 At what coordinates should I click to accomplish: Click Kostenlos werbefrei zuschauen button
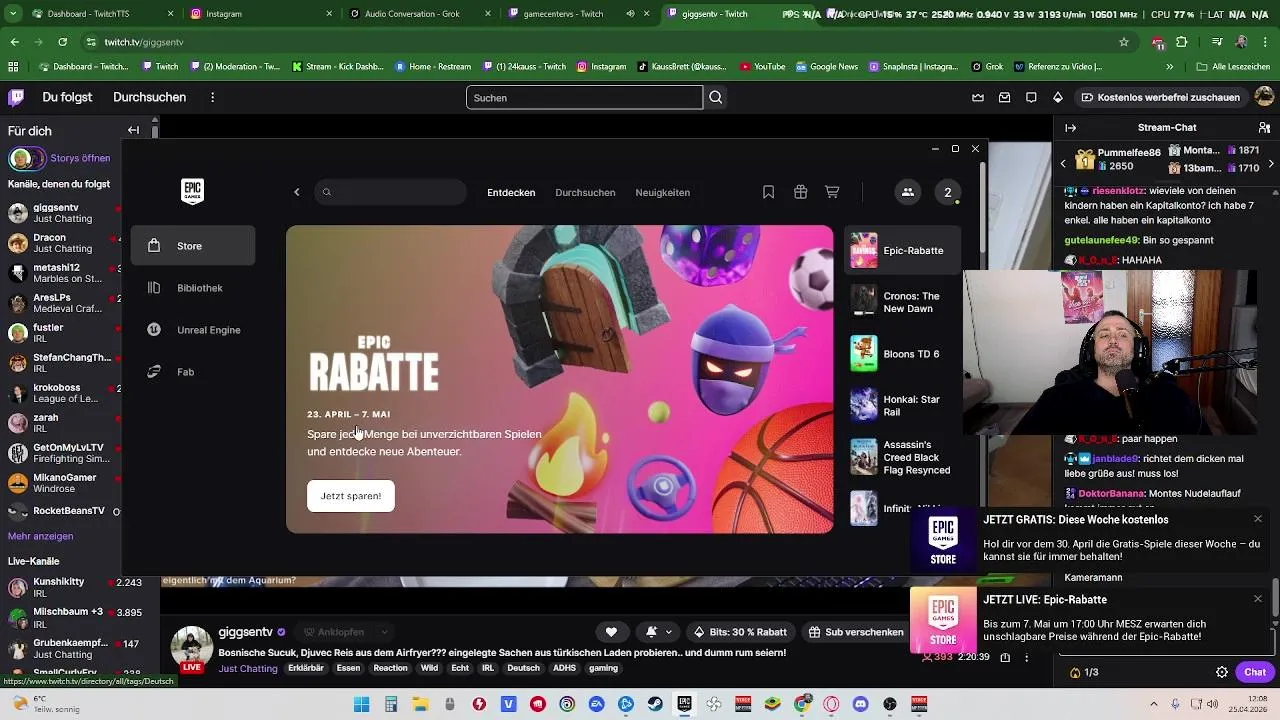(x=1159, y=97)
